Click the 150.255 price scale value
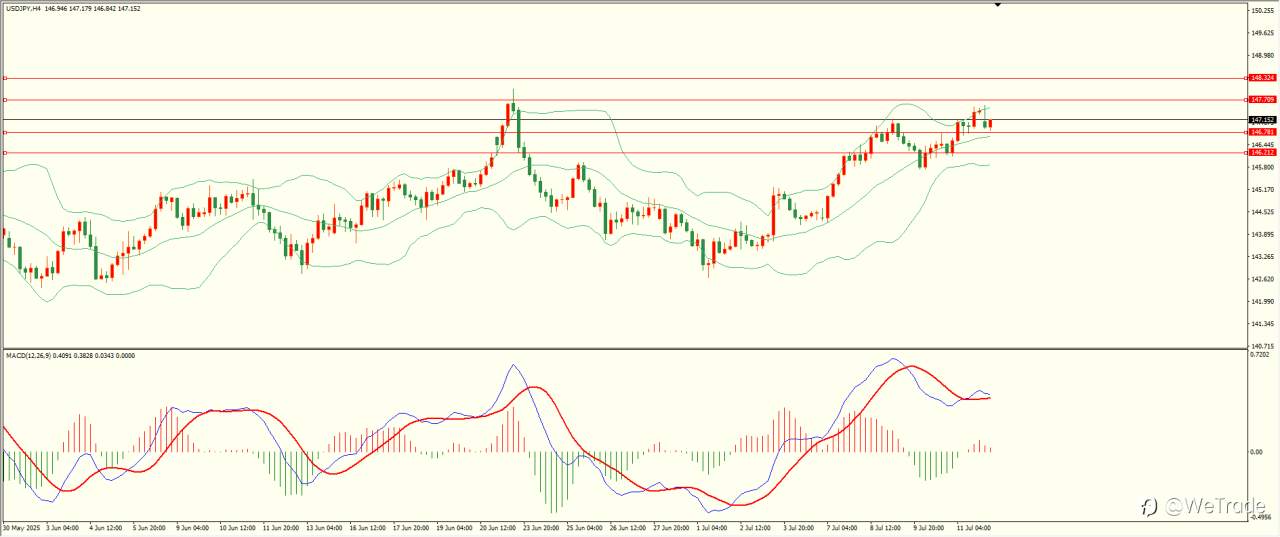 [1262, 10]
